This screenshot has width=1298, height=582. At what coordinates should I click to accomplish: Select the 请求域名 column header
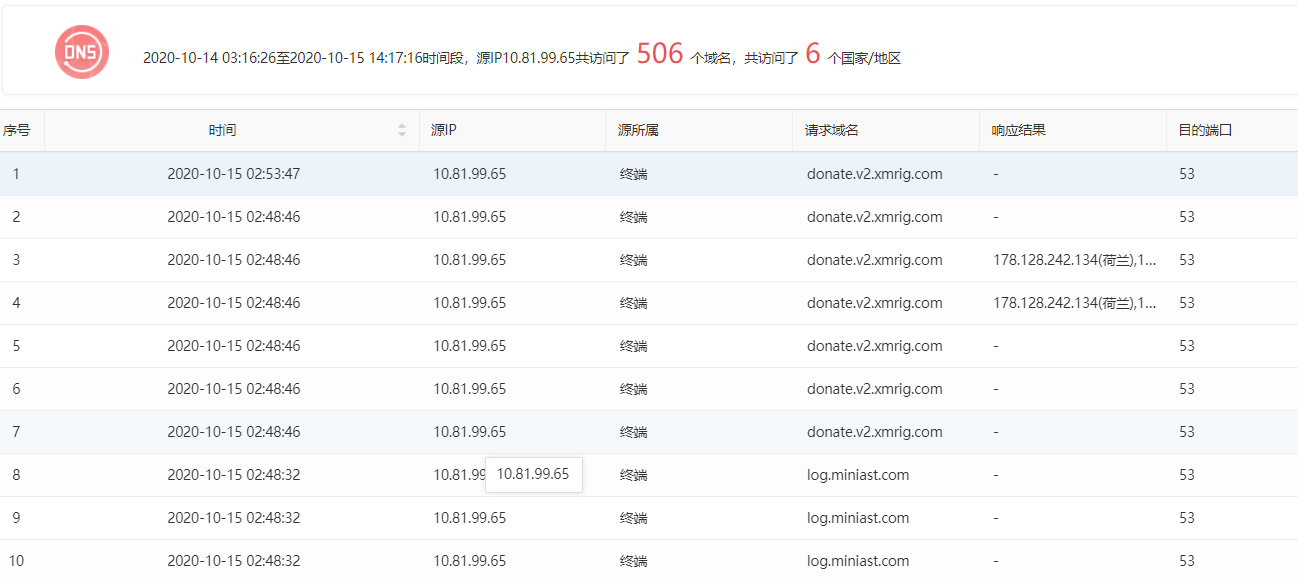[832, 130]
